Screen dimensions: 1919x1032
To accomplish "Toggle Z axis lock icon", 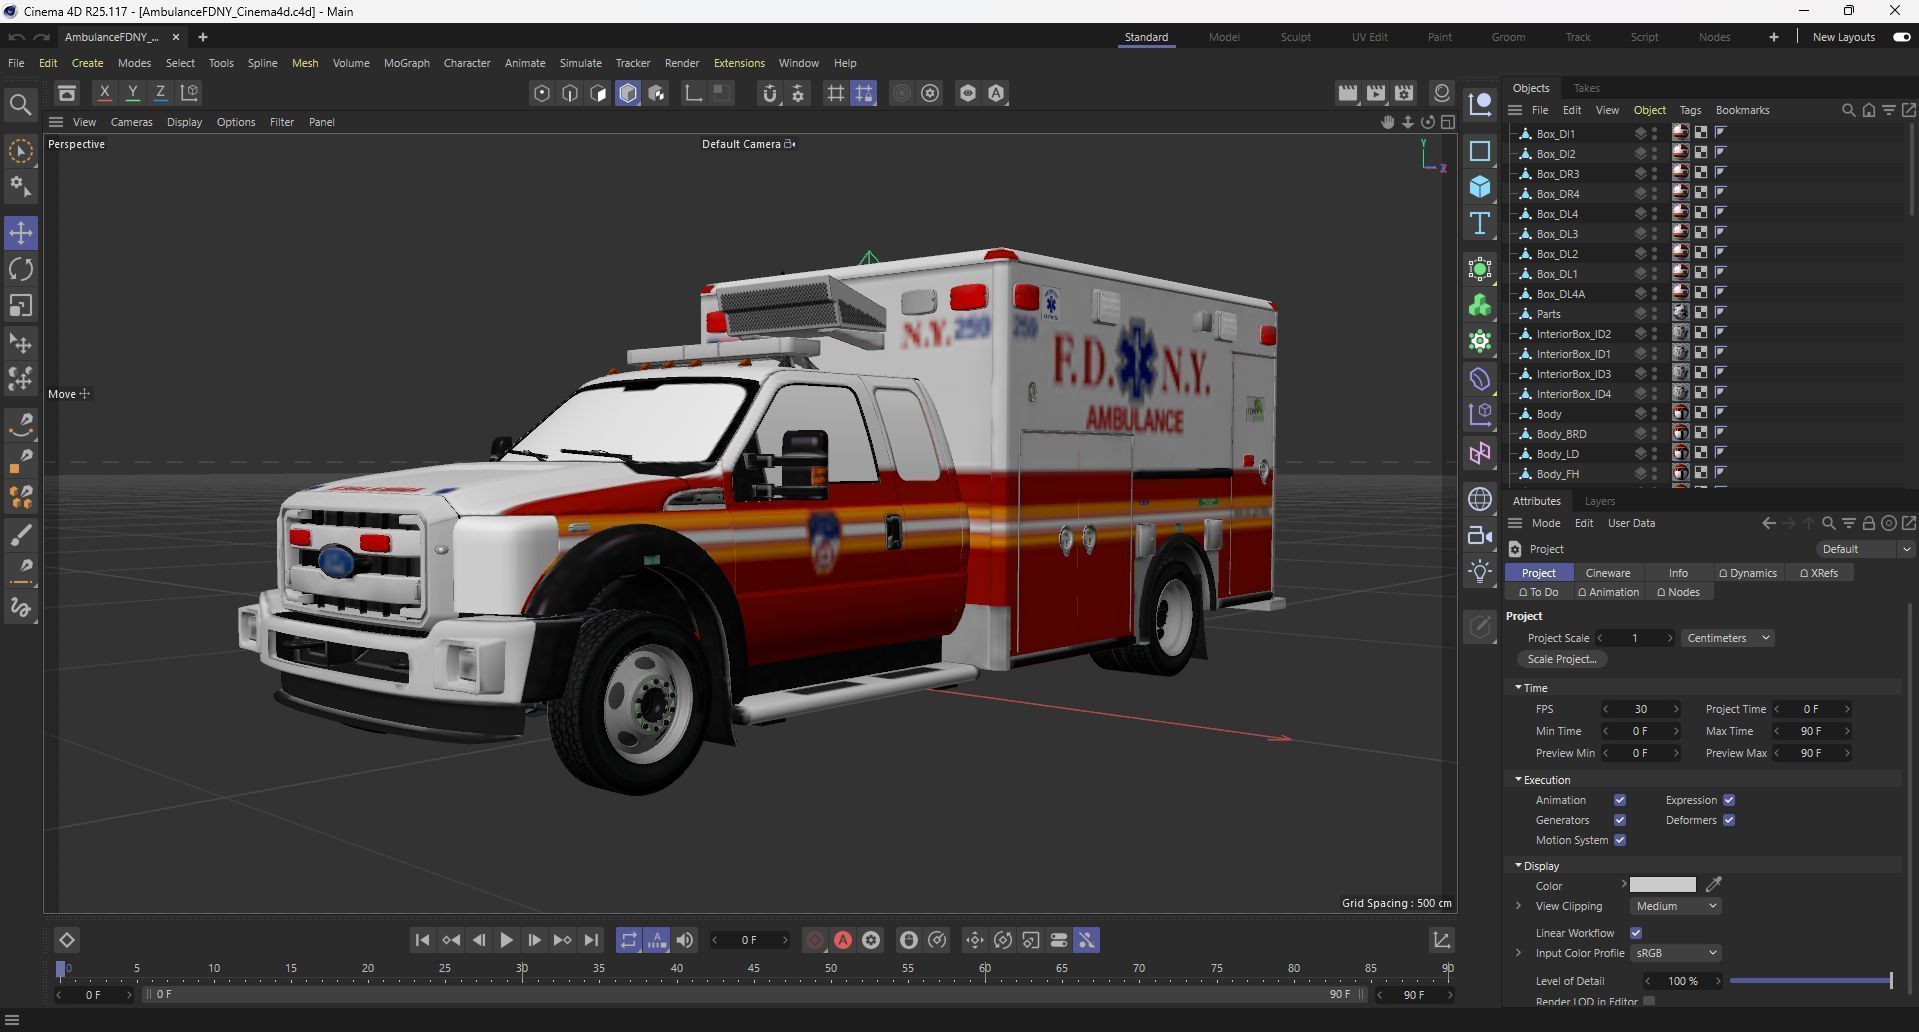I will pyautogui.click(x=160, y=93).
